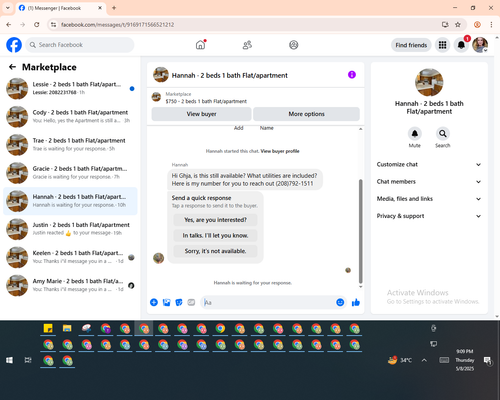Image resolution: width=500 pixels, height=400 pixels.
Task: Go back using the Marketplace back arrow
Action: (x=12, y=67)
